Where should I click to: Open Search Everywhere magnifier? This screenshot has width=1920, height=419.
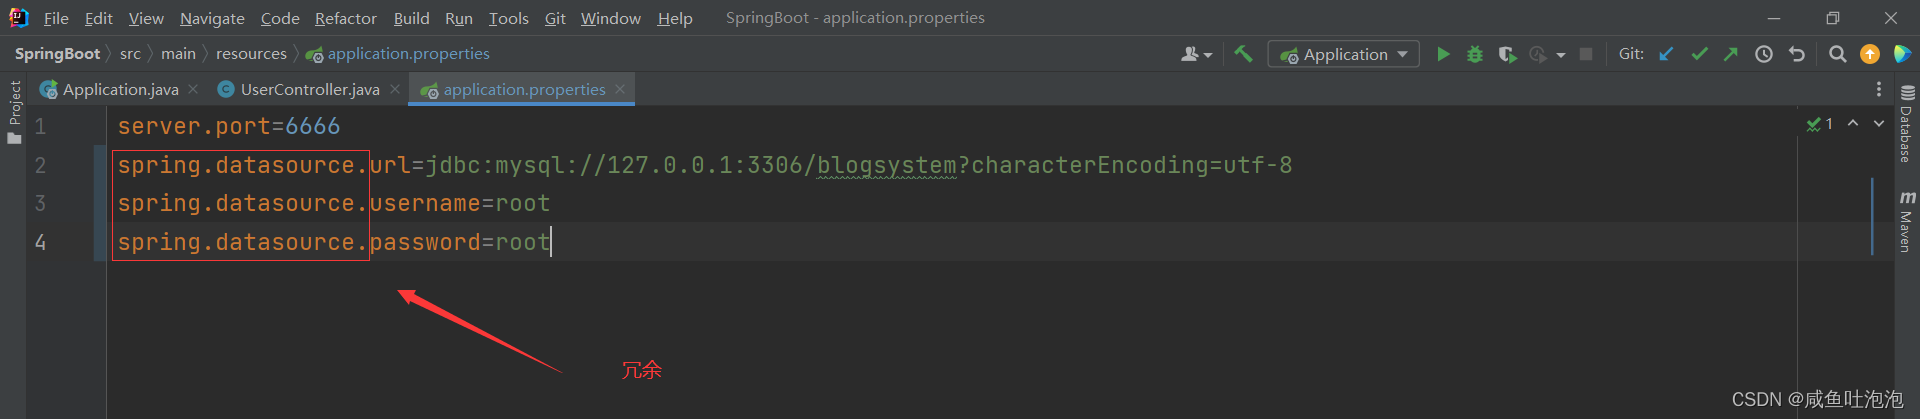1837,54
